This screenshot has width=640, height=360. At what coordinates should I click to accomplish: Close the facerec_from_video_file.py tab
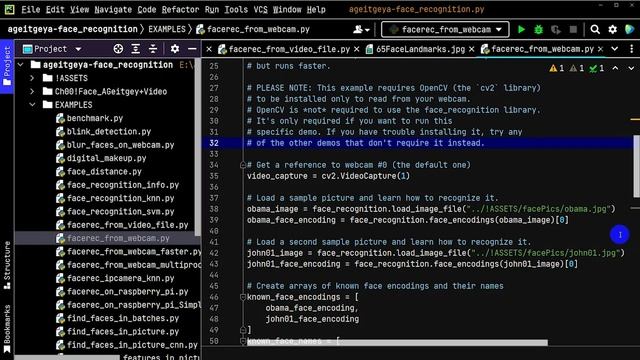pos(356,49)
